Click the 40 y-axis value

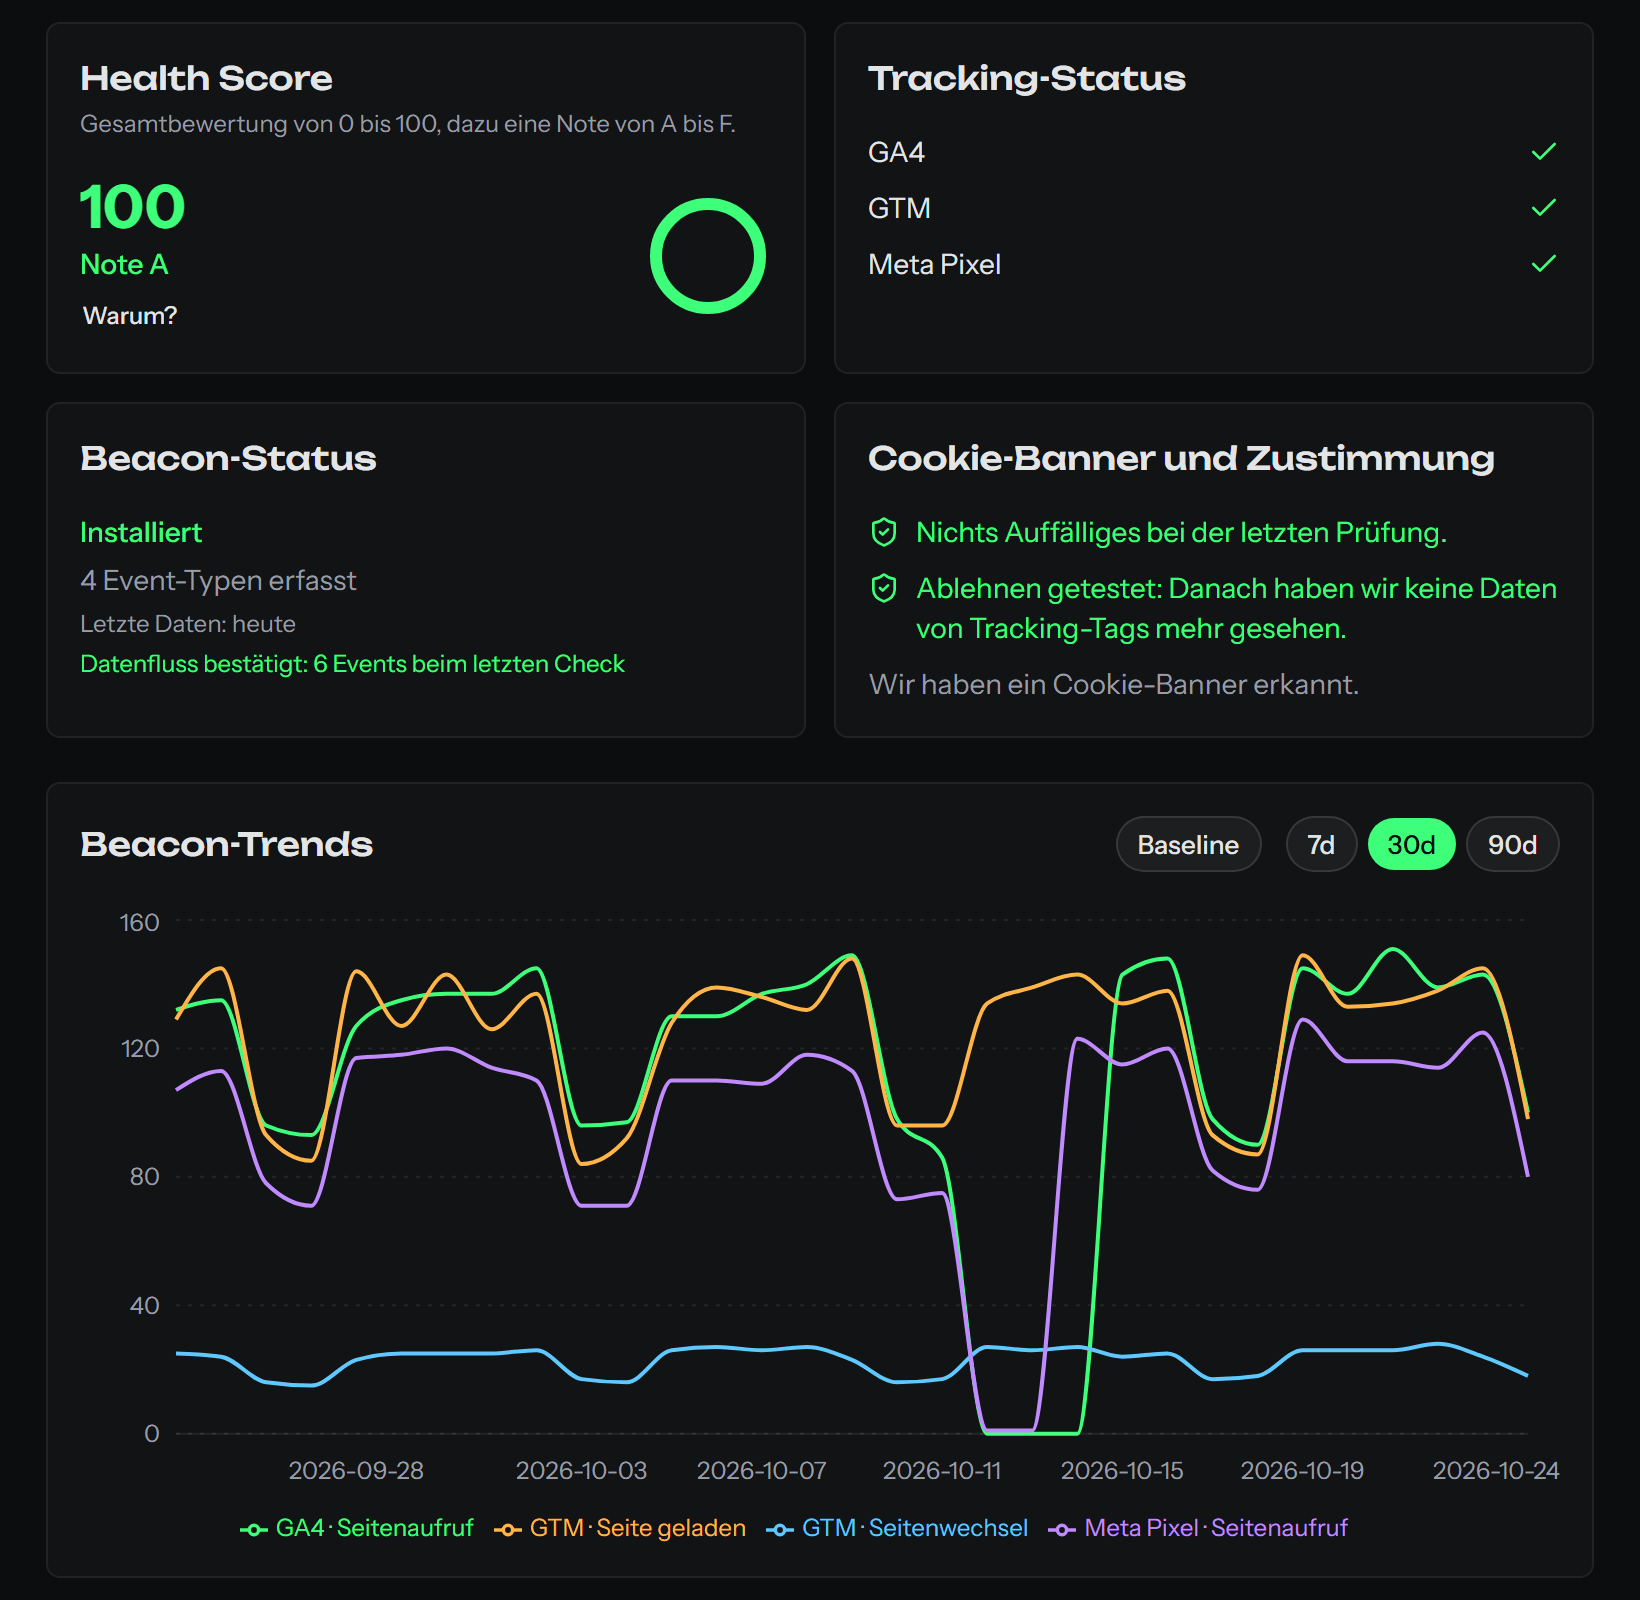pyautogui.click(x=145, y=1305)
